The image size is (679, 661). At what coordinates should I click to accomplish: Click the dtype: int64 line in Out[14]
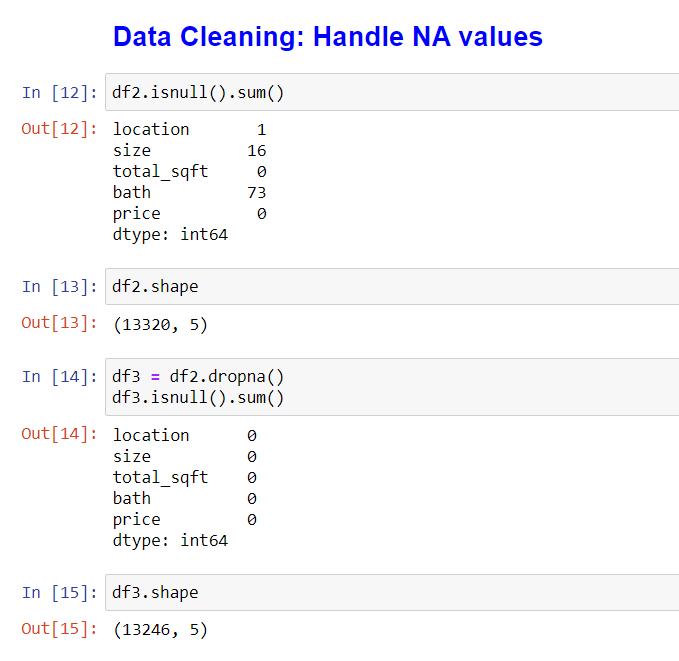point(170,541)
